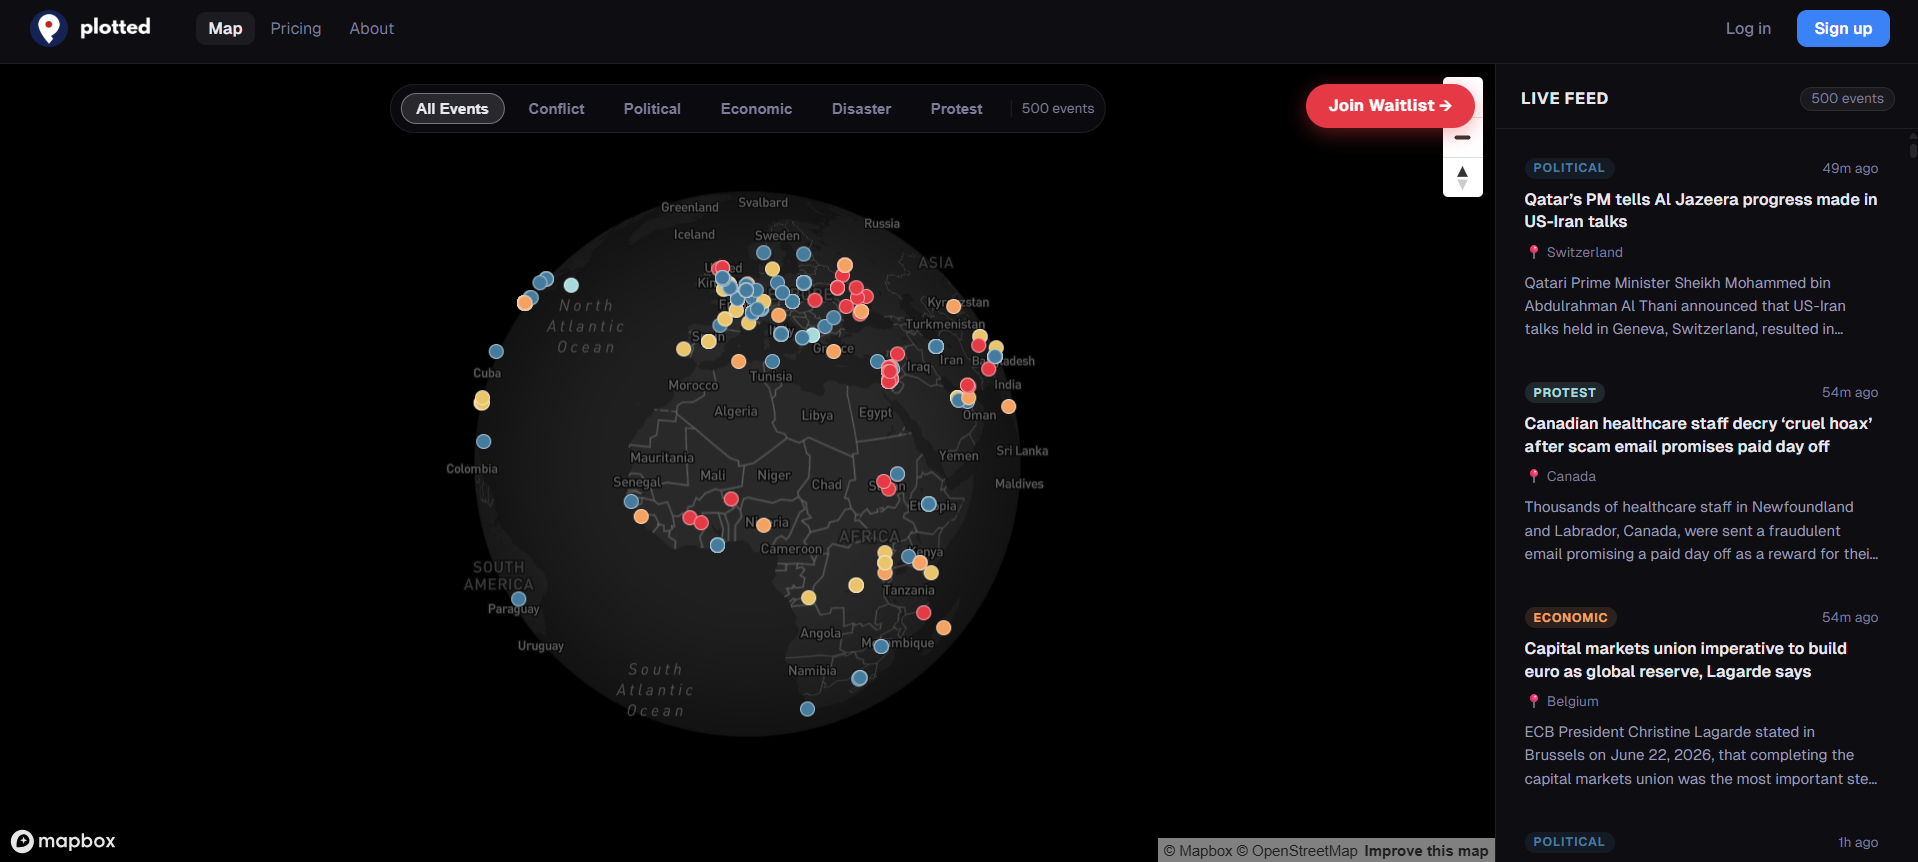The image size is (1918, 862).
Task: Click the plotted brand name
Action: tap(115, 27)
